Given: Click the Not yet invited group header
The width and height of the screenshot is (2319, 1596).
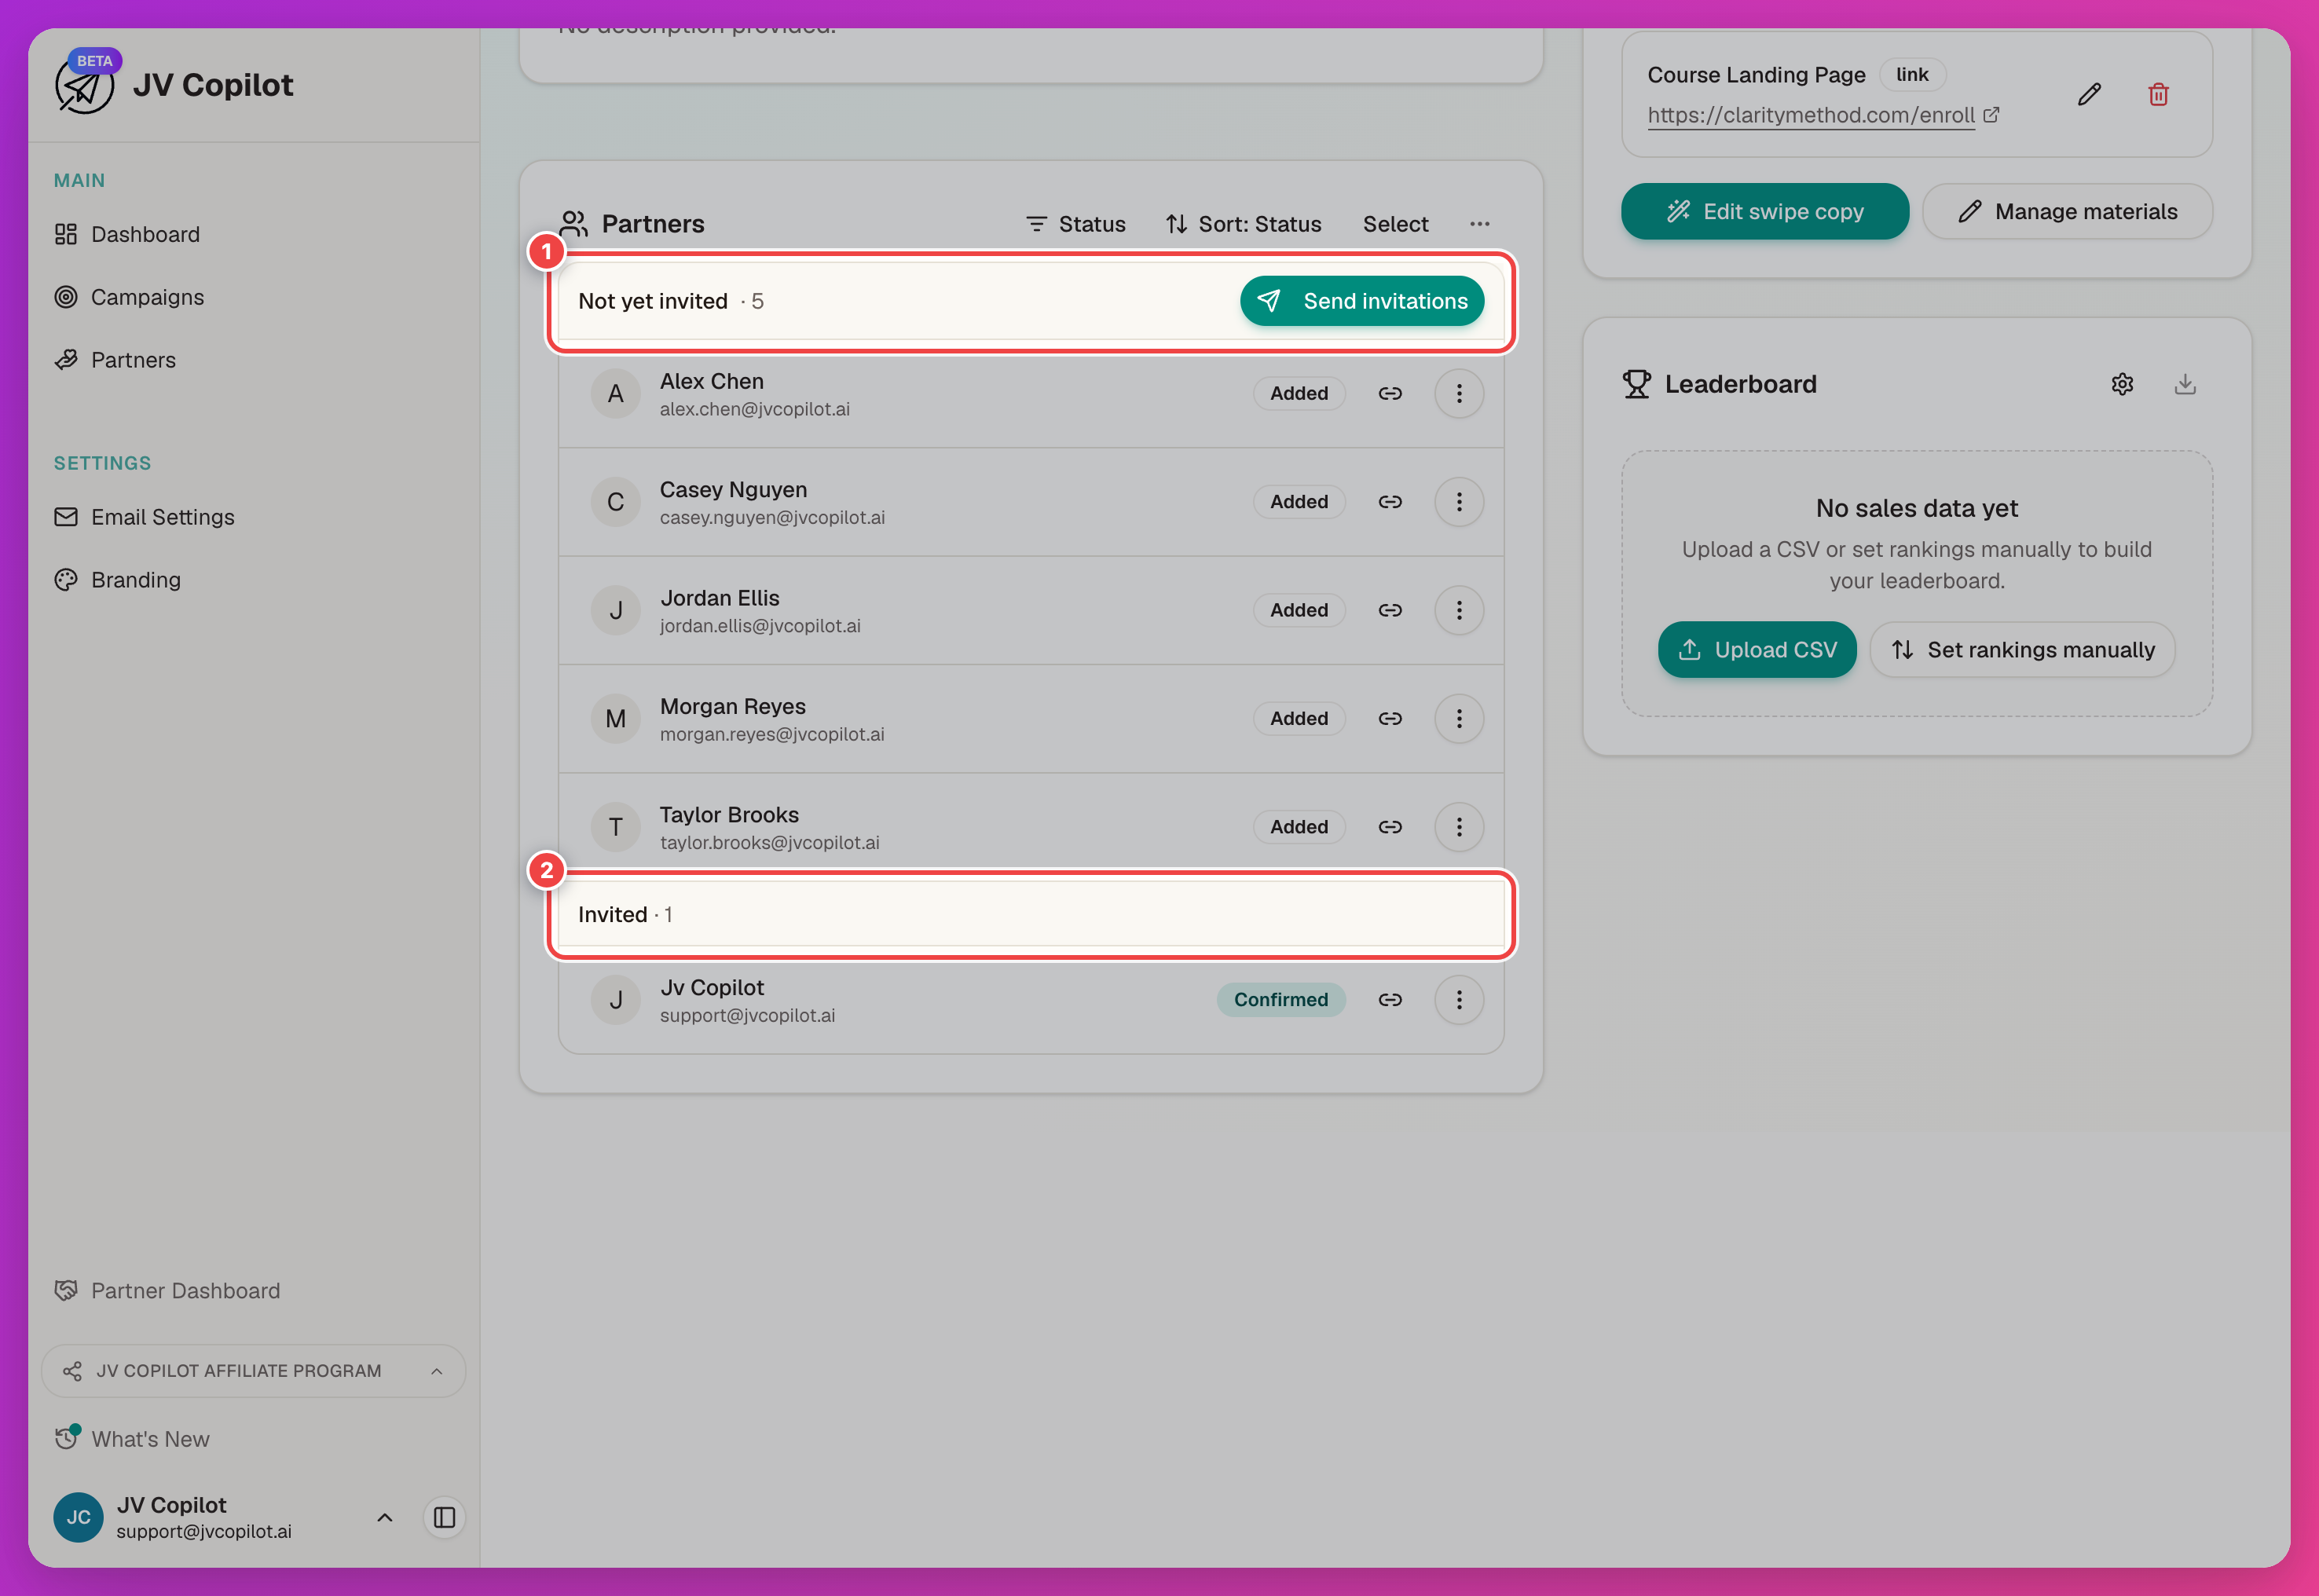Looking at the screenshot, I should pyautogui.click(x=1031, y=301).
